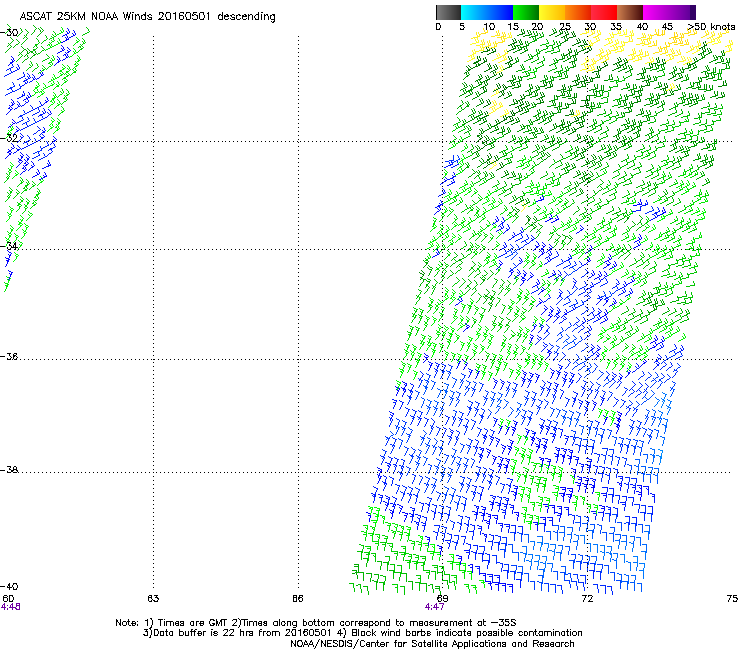Click the green 15-20 knots legend segment
Image resolution: width=740 pixels, height=650 pixels.
coord(526,12)
